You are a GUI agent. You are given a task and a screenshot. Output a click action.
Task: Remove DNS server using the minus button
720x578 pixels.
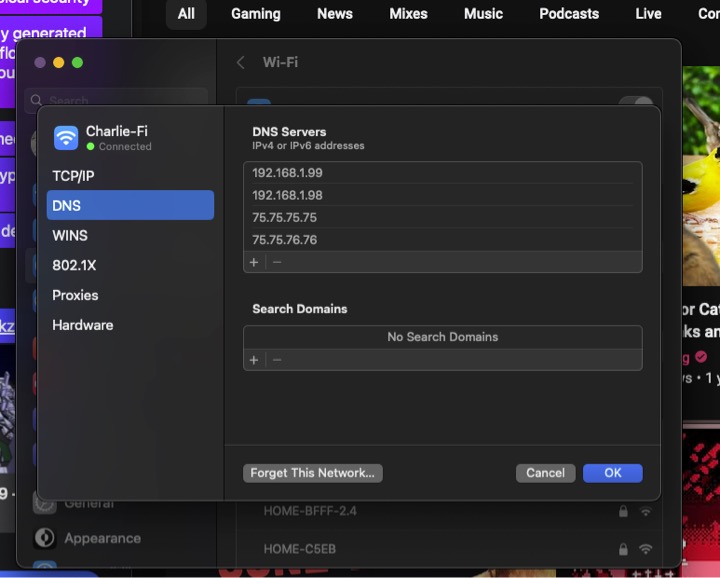[277, 262]
